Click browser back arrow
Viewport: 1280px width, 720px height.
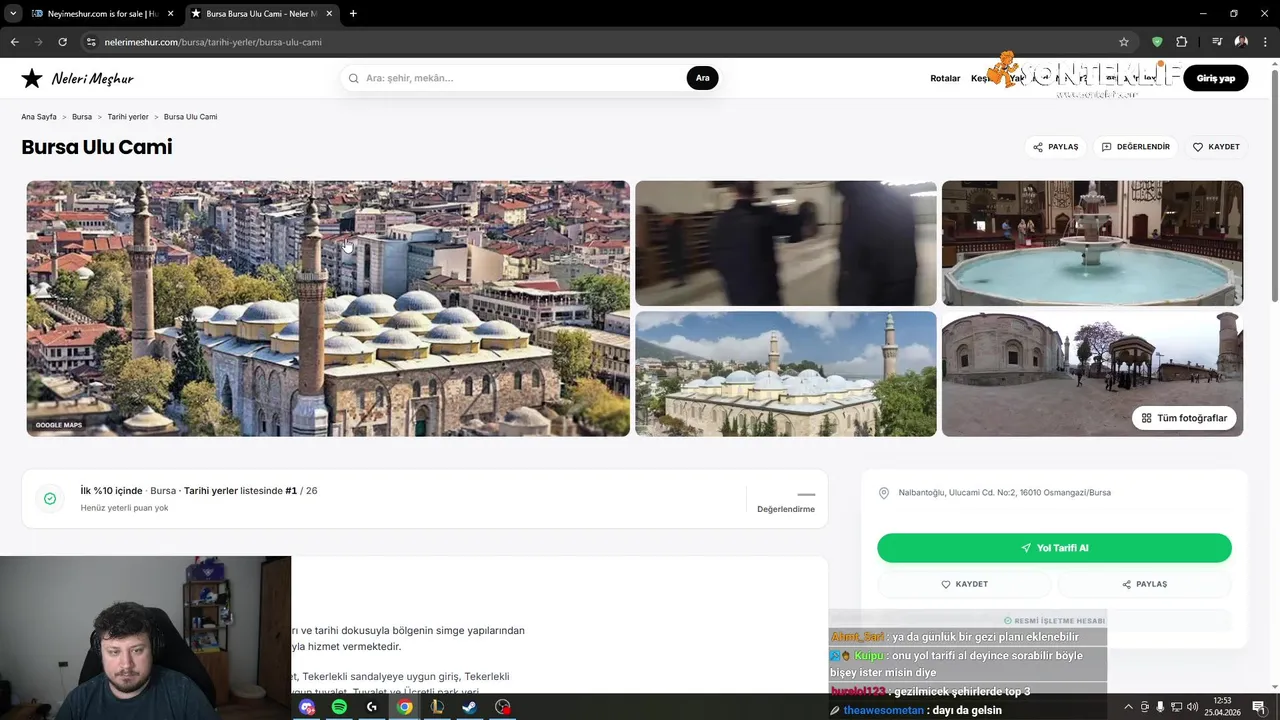point(15,42)
